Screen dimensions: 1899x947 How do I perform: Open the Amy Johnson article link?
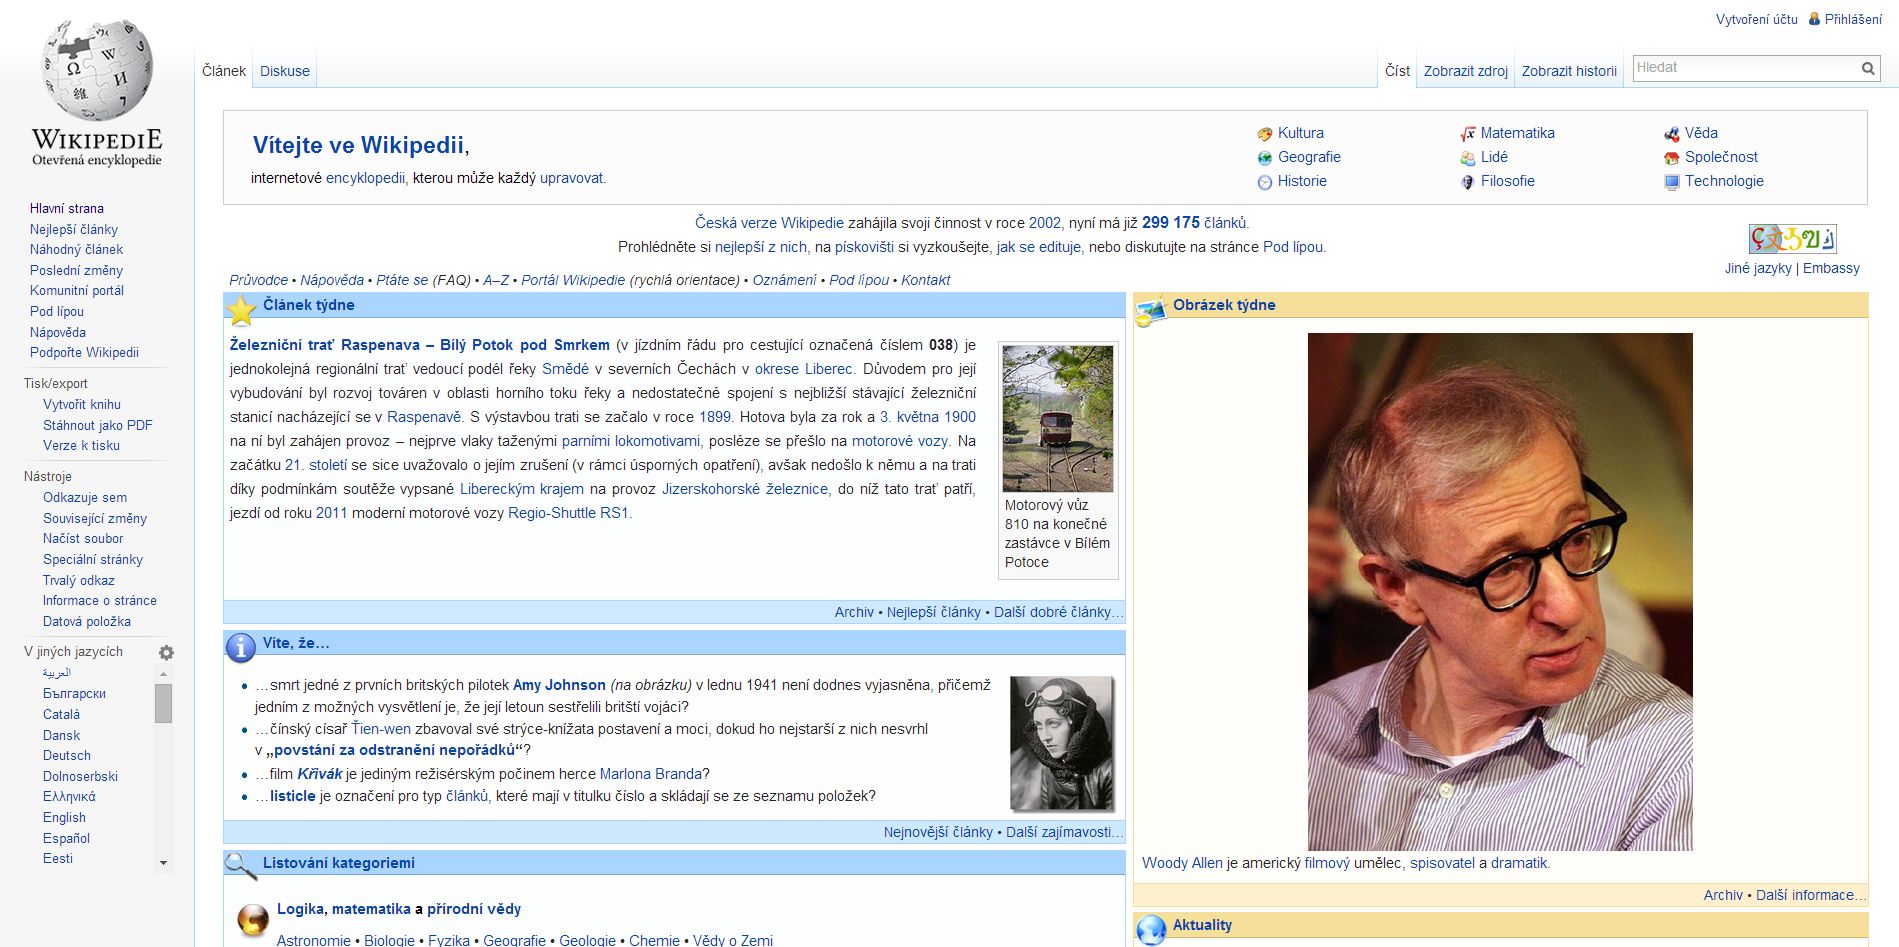coord(559,685)
